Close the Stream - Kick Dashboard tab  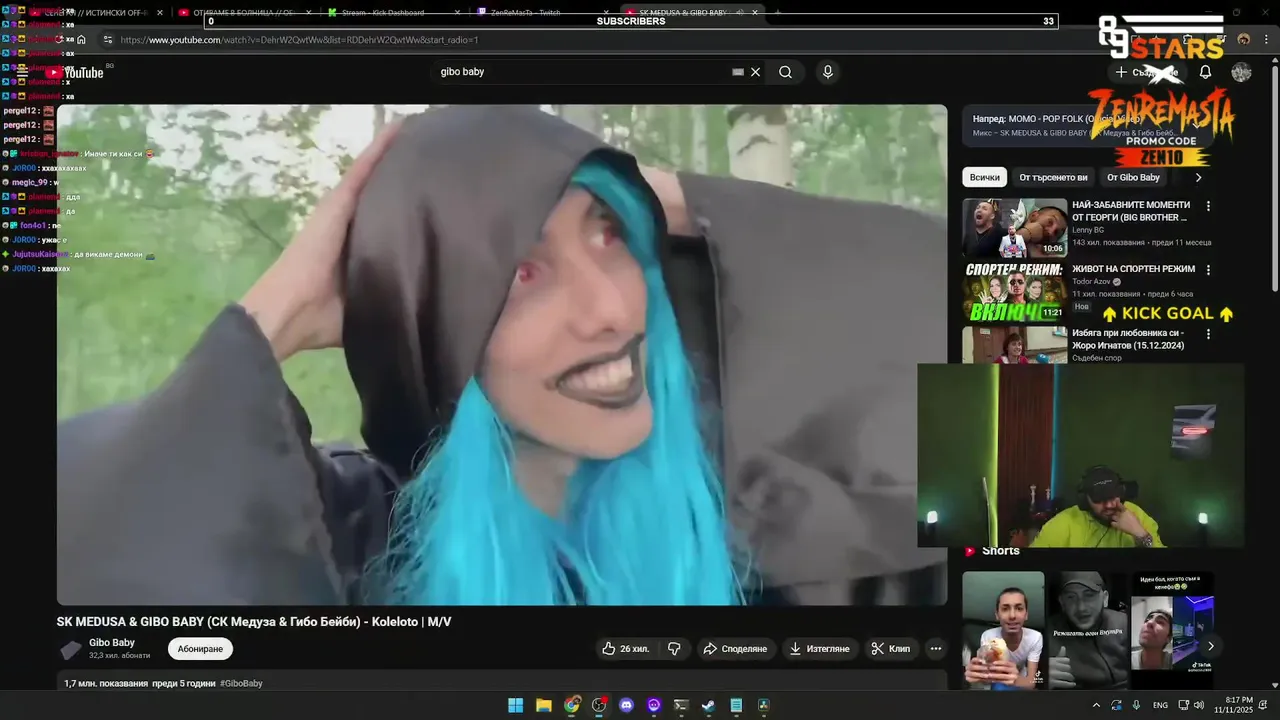[x=458, y=13]
